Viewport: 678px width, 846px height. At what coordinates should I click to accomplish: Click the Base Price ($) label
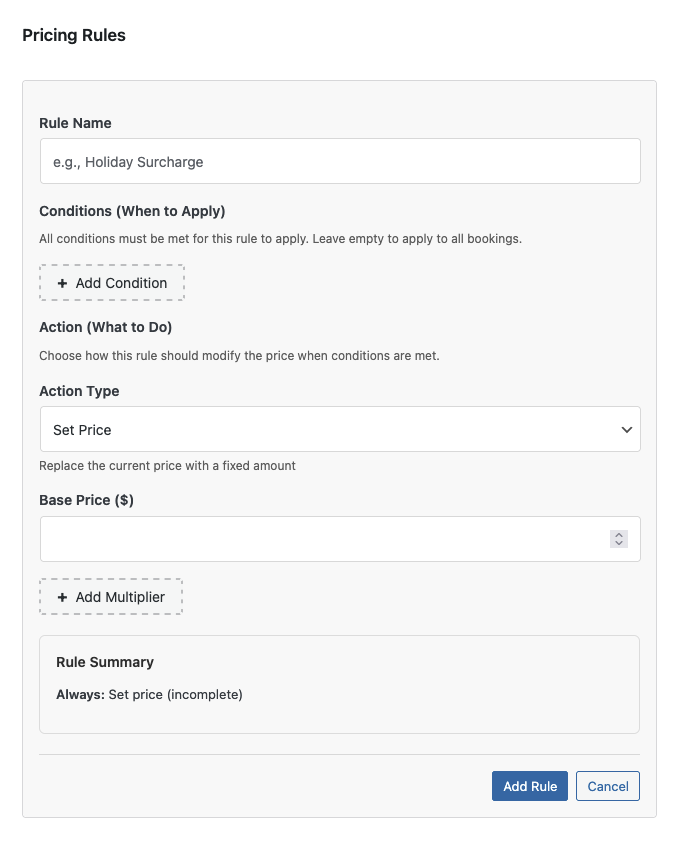(86, 500)
